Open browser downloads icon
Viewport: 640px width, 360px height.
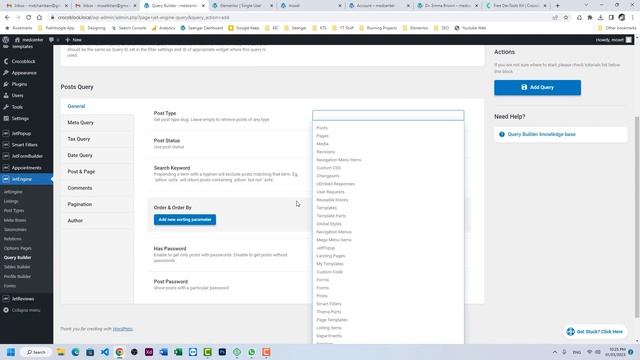[600, 18]
